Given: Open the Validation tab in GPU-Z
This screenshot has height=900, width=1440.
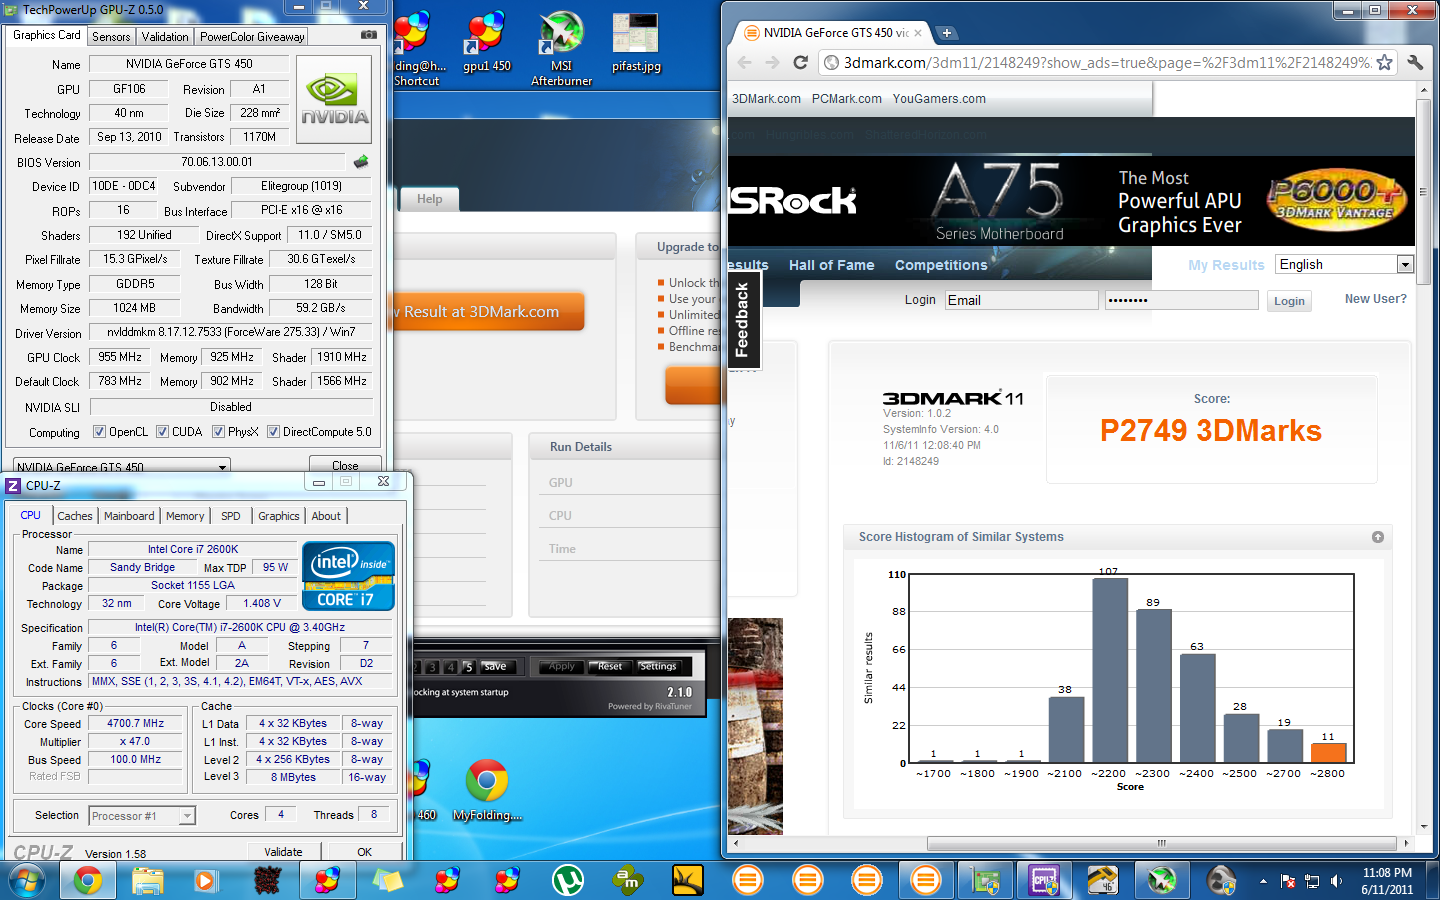Looking at the screenshot, I should click(165, 36).
